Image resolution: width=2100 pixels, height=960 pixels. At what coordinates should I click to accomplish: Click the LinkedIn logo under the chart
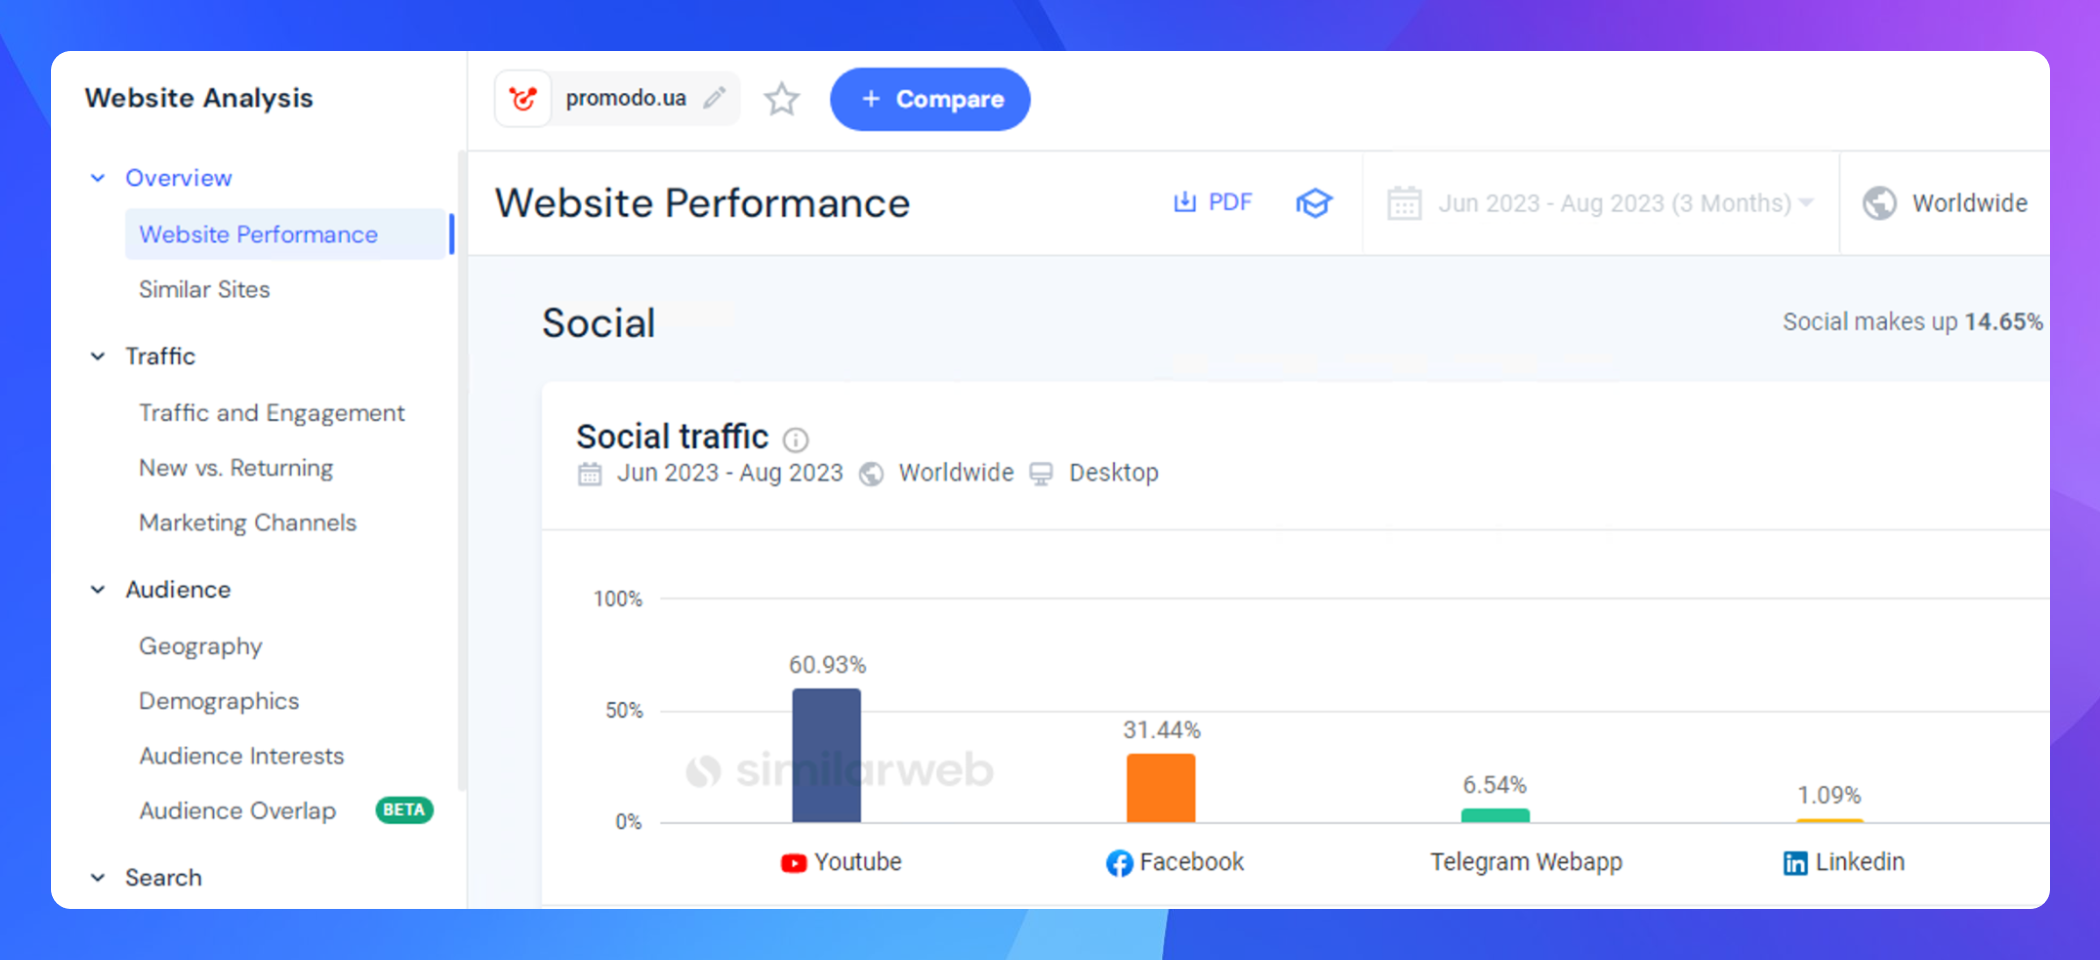[1795, 863]
